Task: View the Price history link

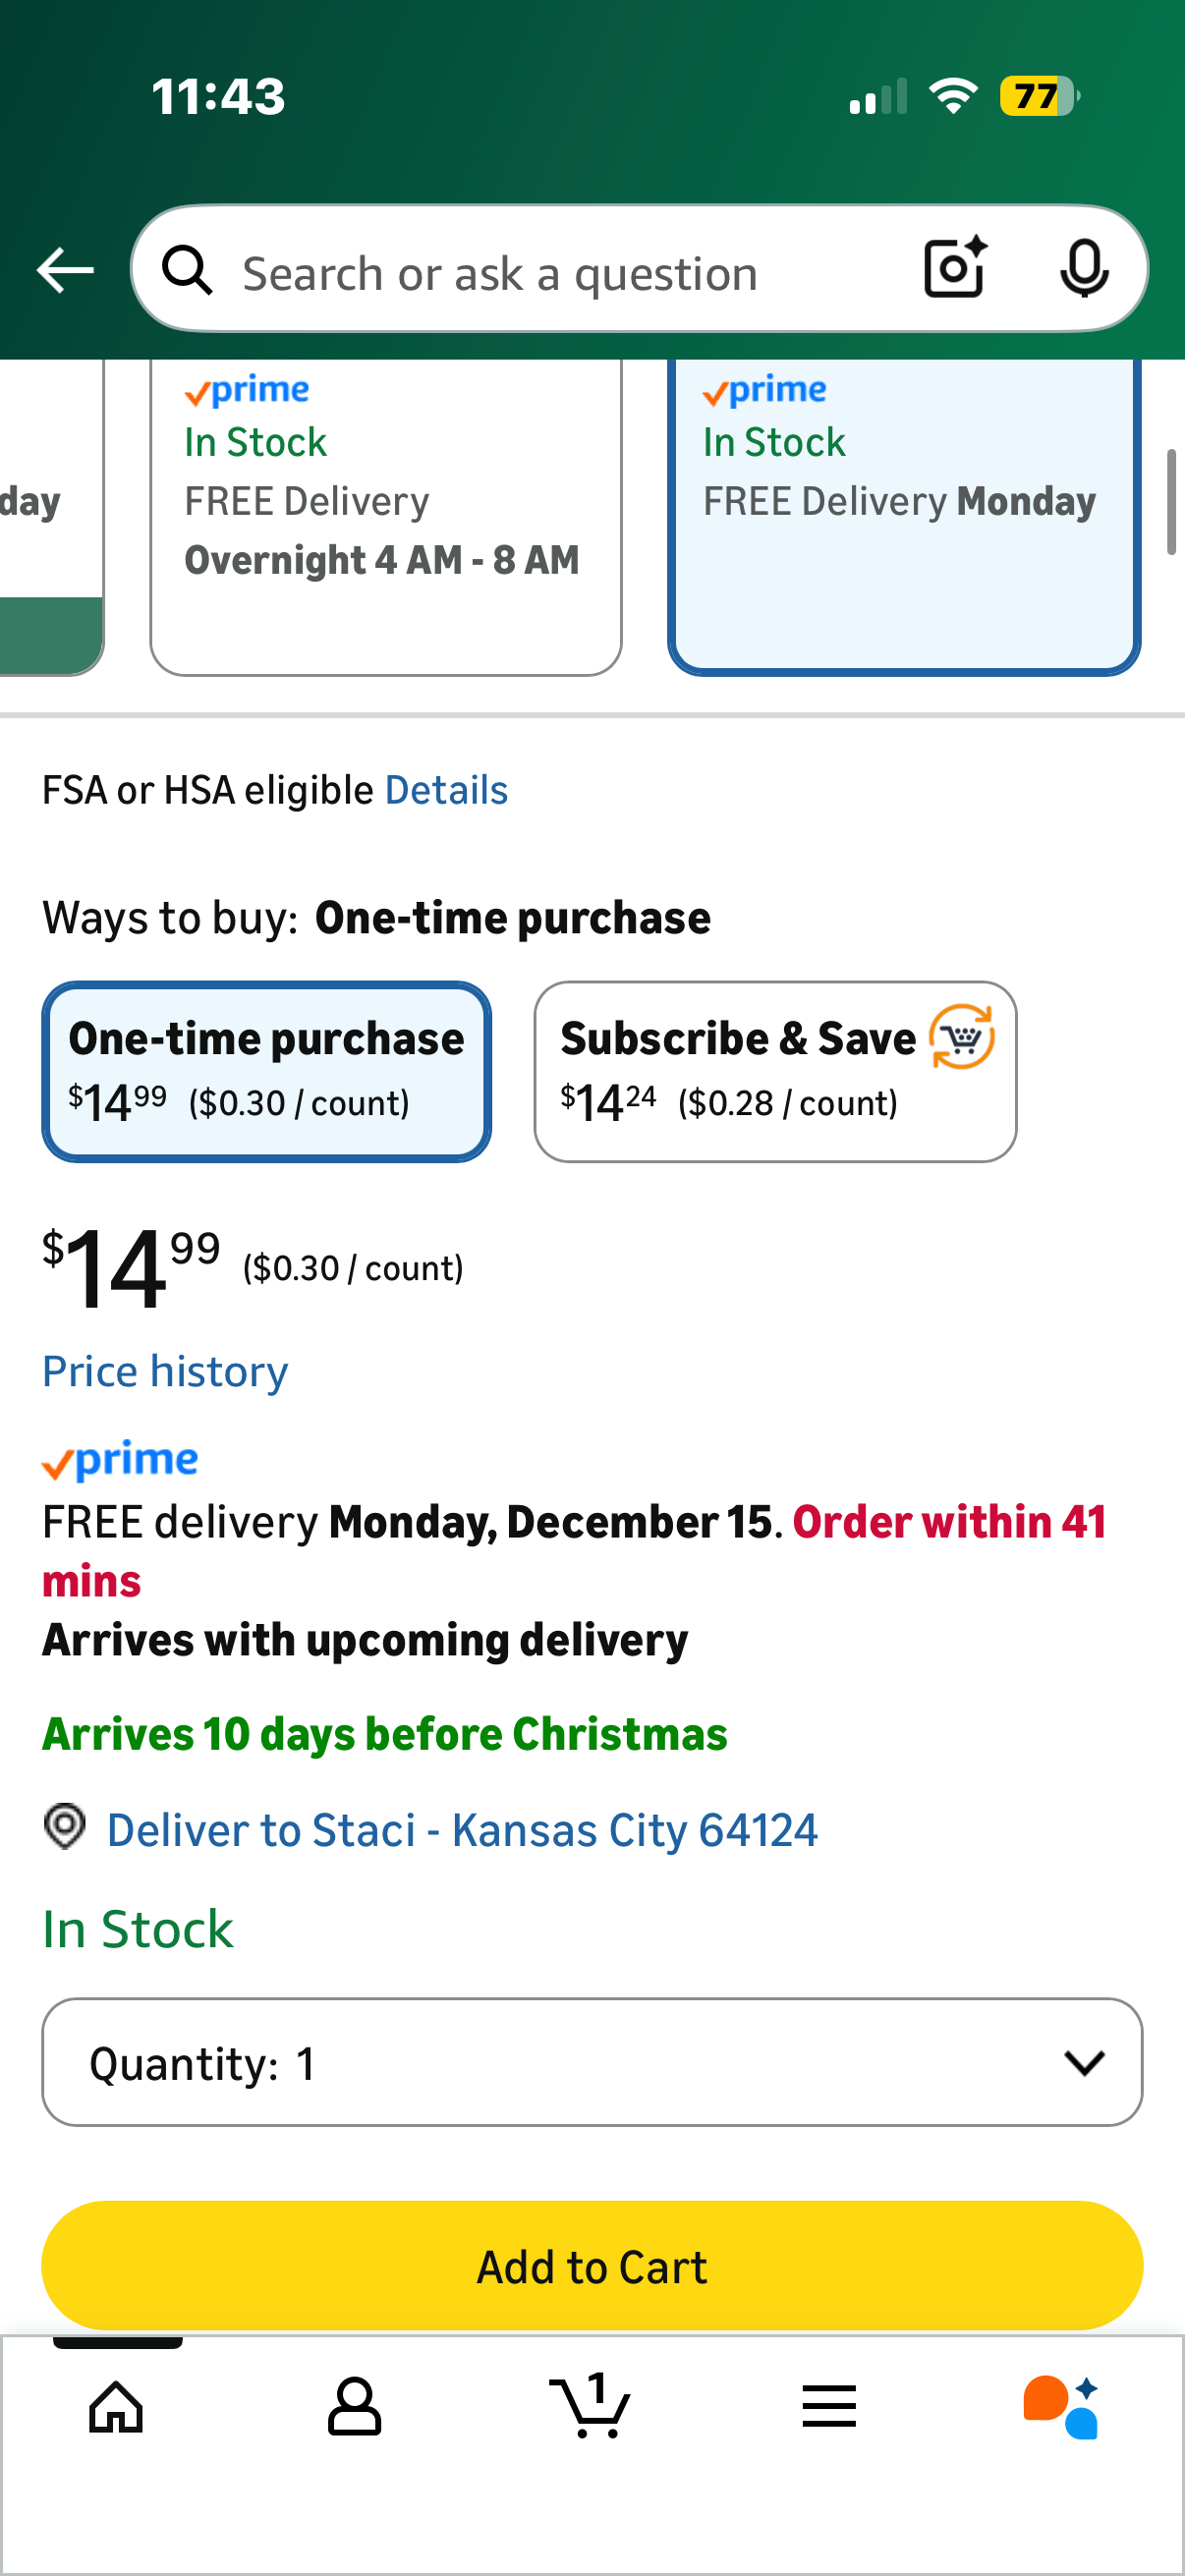Action: (165, 1371)
